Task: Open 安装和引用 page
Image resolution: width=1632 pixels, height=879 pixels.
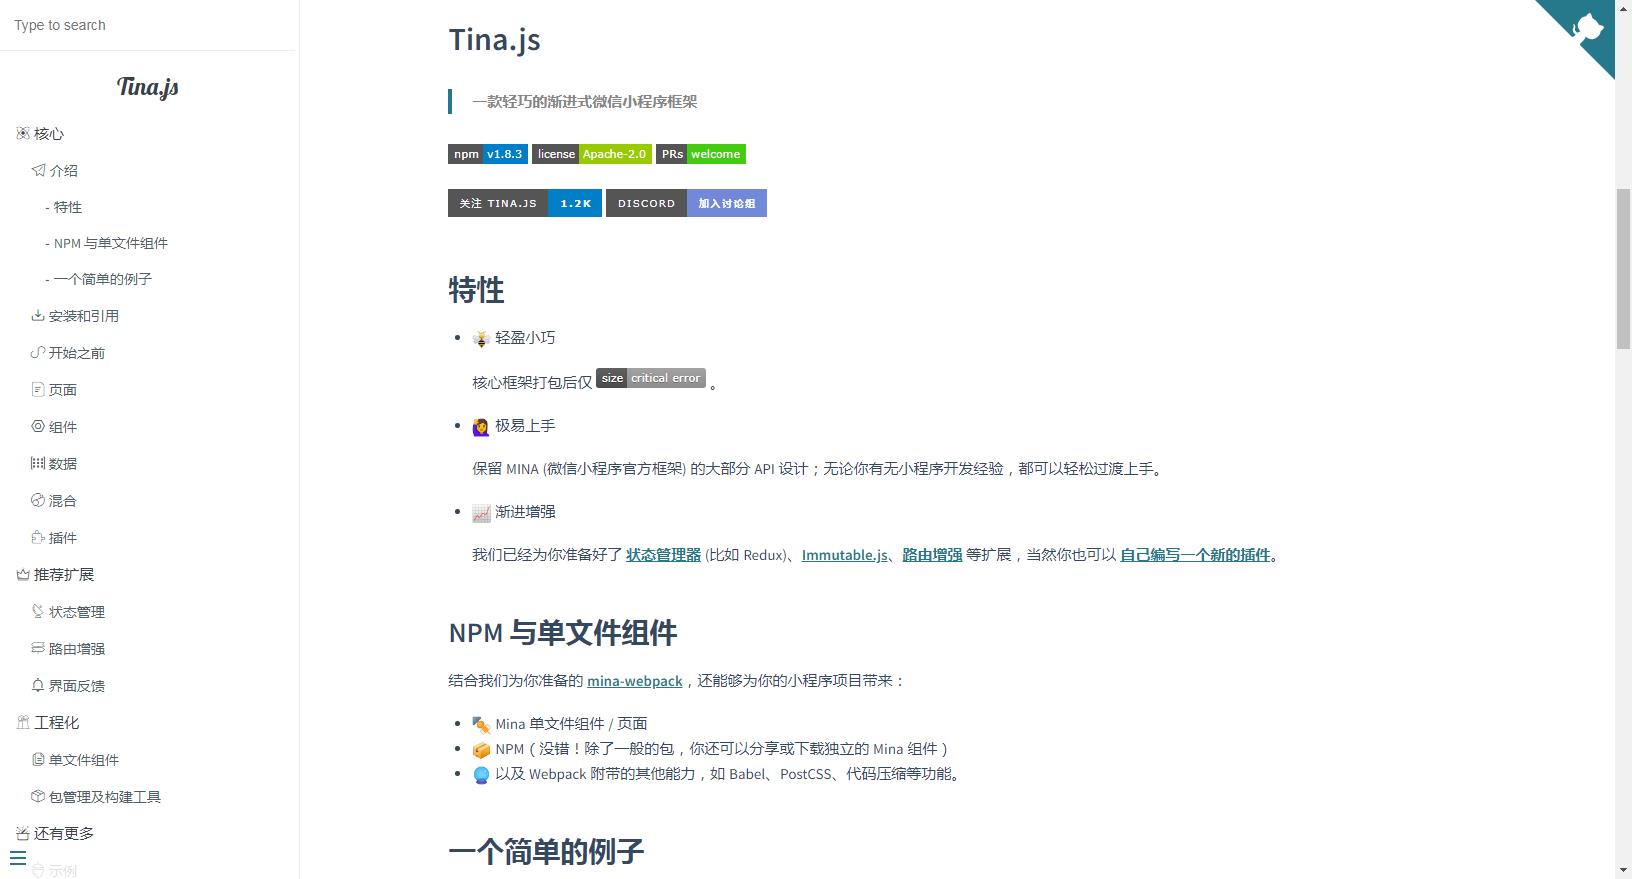Action: (84, 316)
